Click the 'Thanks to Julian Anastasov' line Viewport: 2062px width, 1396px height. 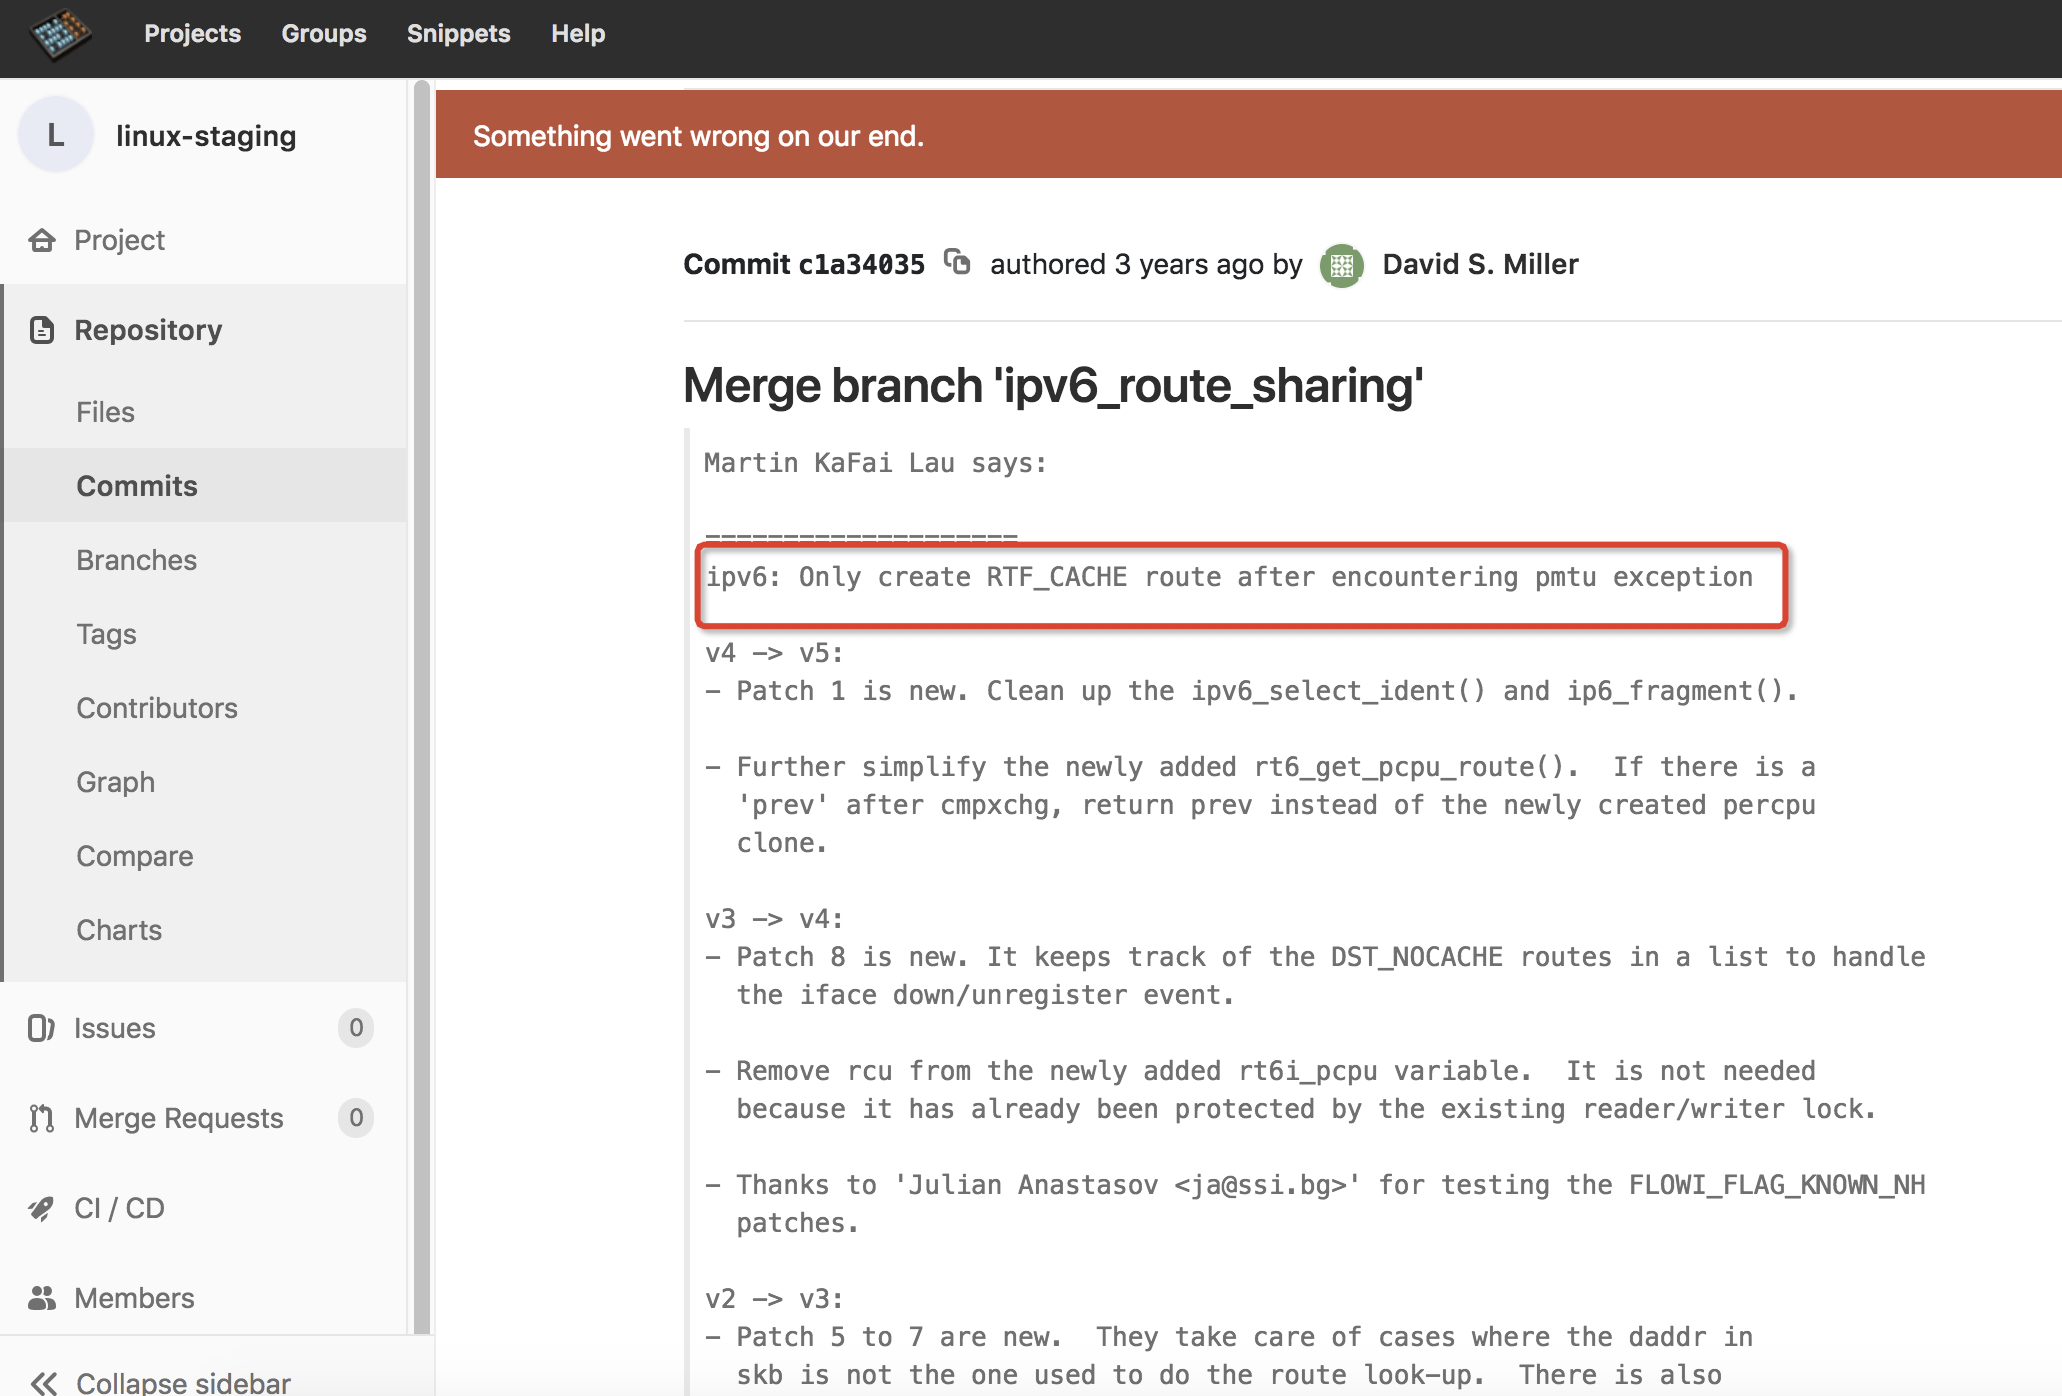1315,1185
